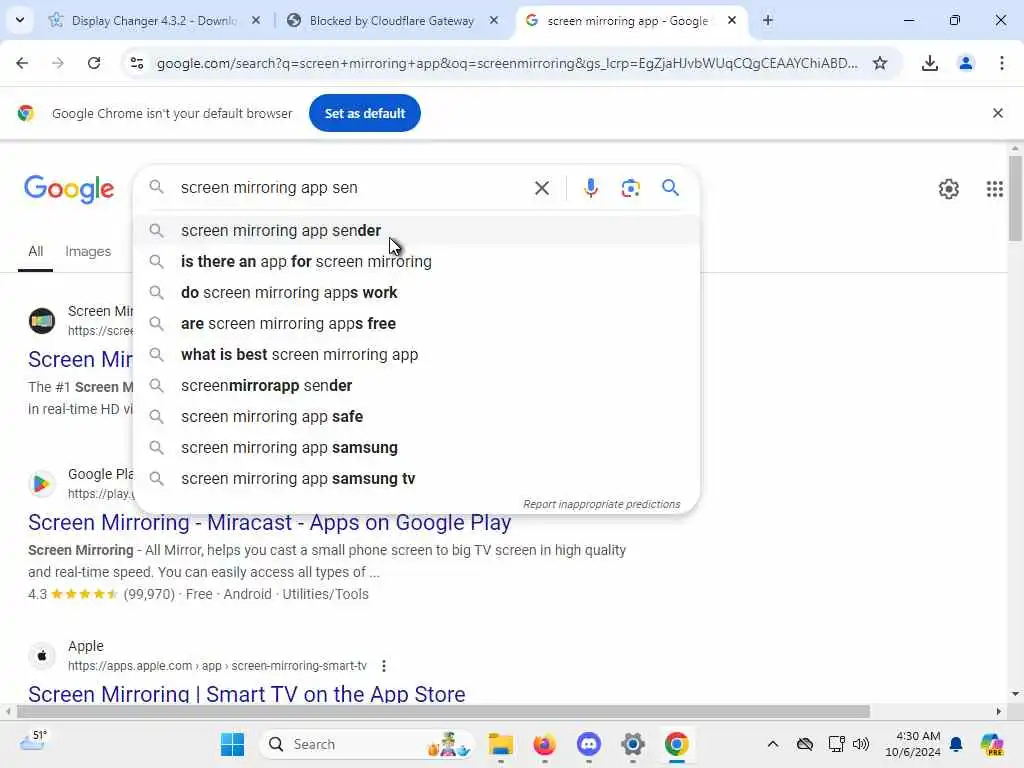Screen dimensions: 1024x768
Task: Open Chrome downloads
Action: pyautogui.click(x=930, y=63)
